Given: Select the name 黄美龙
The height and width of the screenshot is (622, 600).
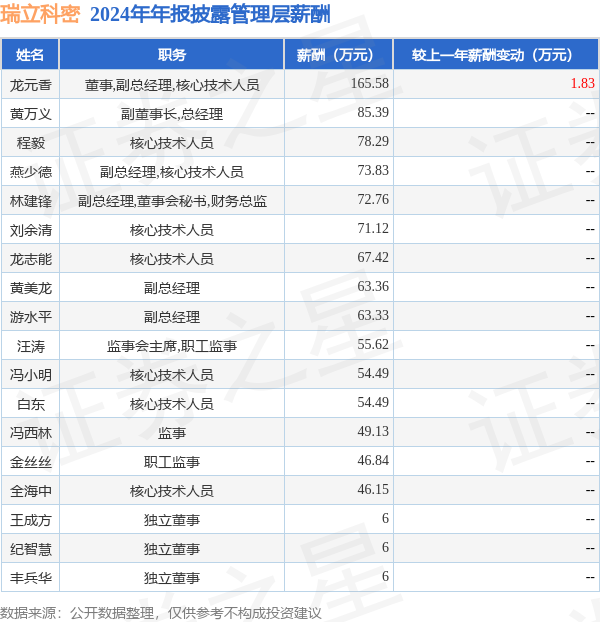Looking at the screenshot, I should 31,288.
